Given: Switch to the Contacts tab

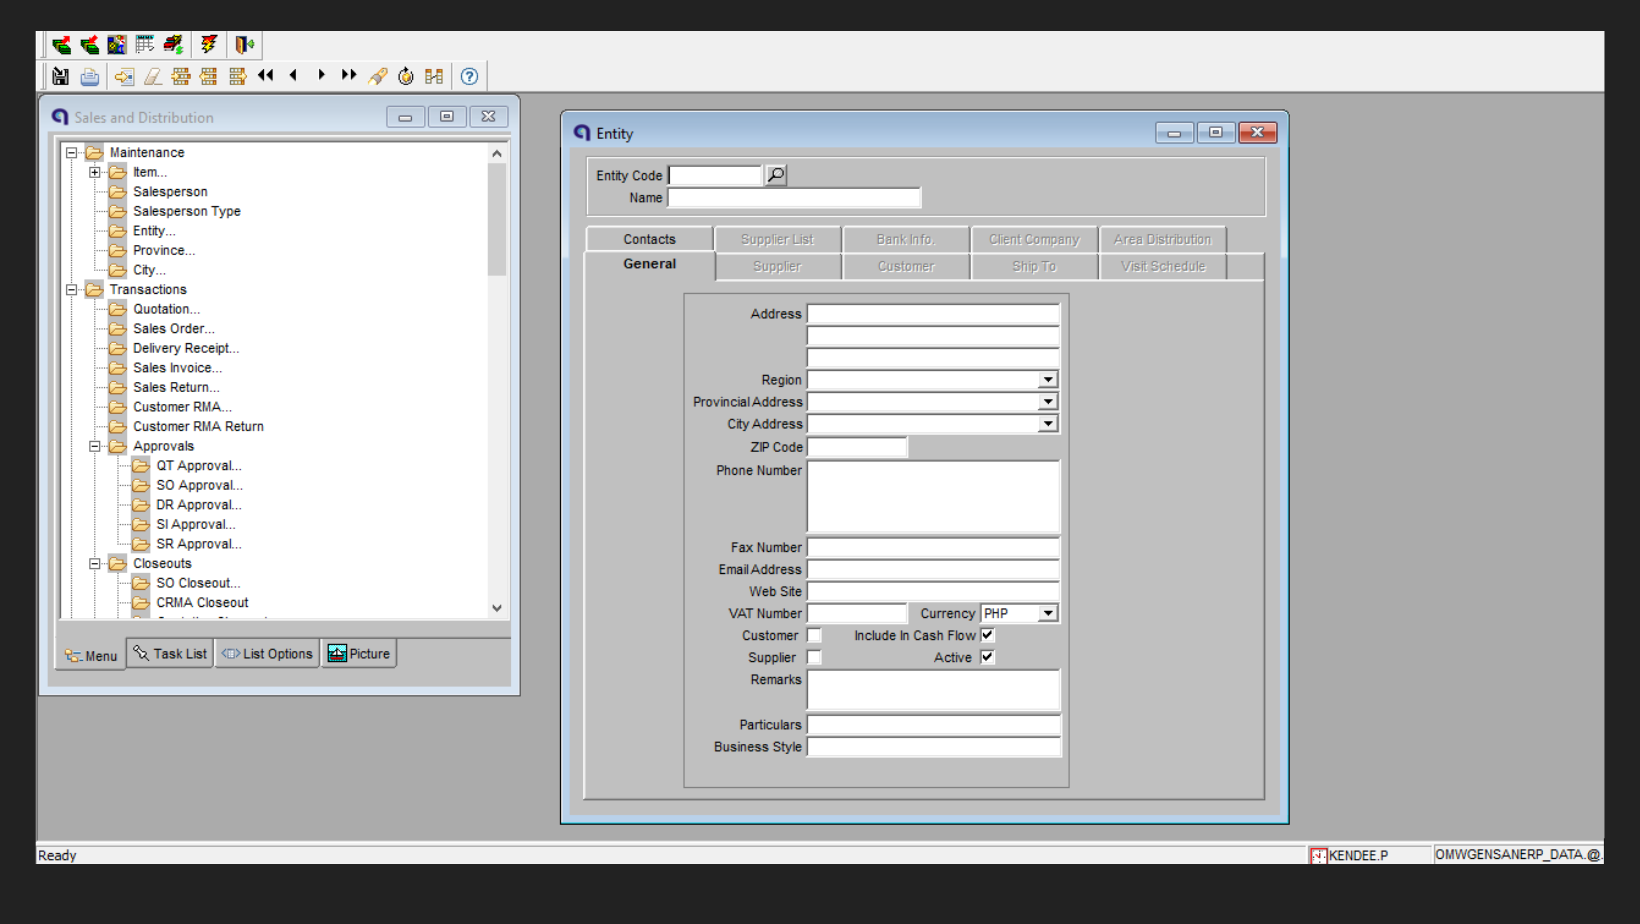Looking at the screenshot, I should click(x=650, y=239).
